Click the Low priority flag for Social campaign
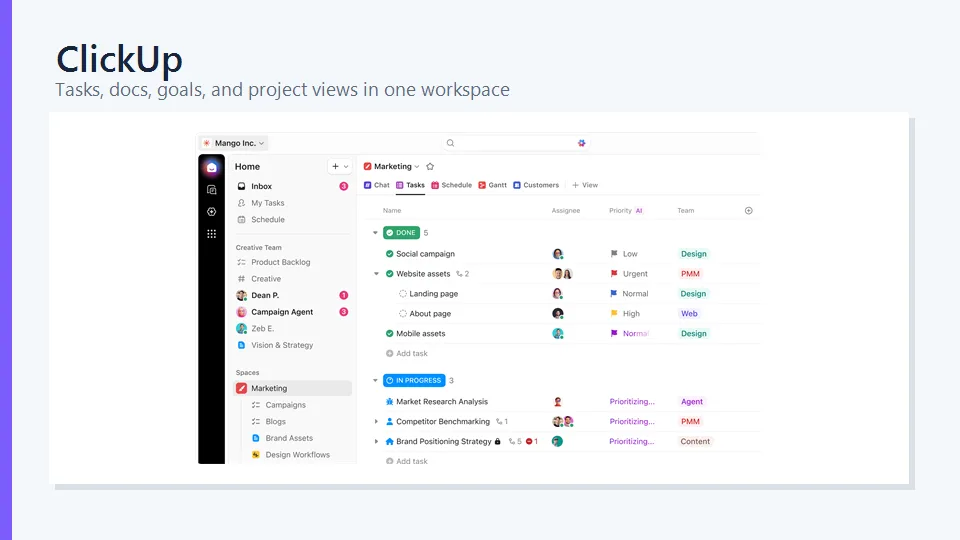This screenshot has height=540, width=960. 614,253
